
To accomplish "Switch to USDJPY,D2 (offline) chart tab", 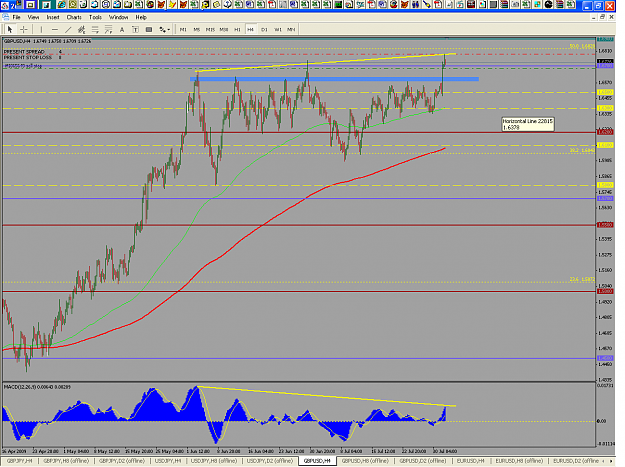I will pyautogui.click(x=269, y=461).
